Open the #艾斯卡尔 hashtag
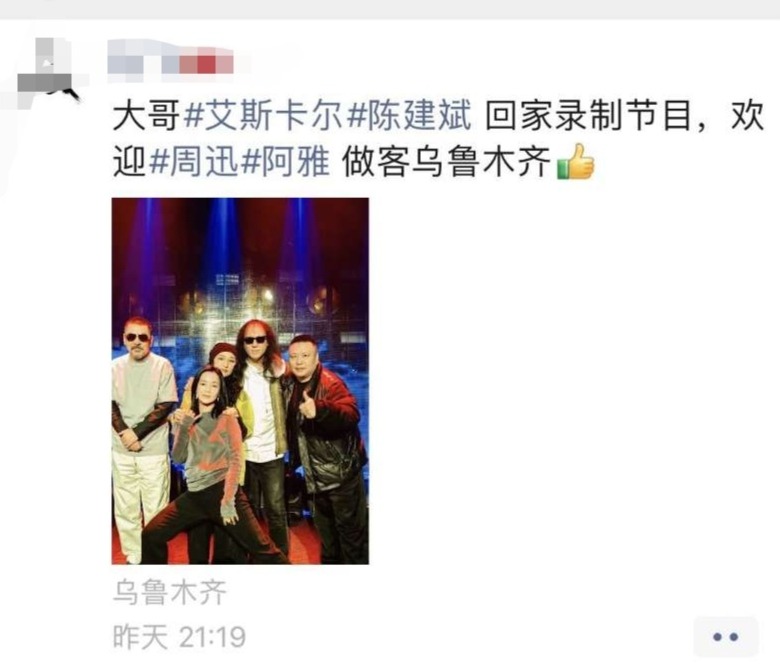Image resolution: width=780 pixels, height=668 pixels. [263, 116]
